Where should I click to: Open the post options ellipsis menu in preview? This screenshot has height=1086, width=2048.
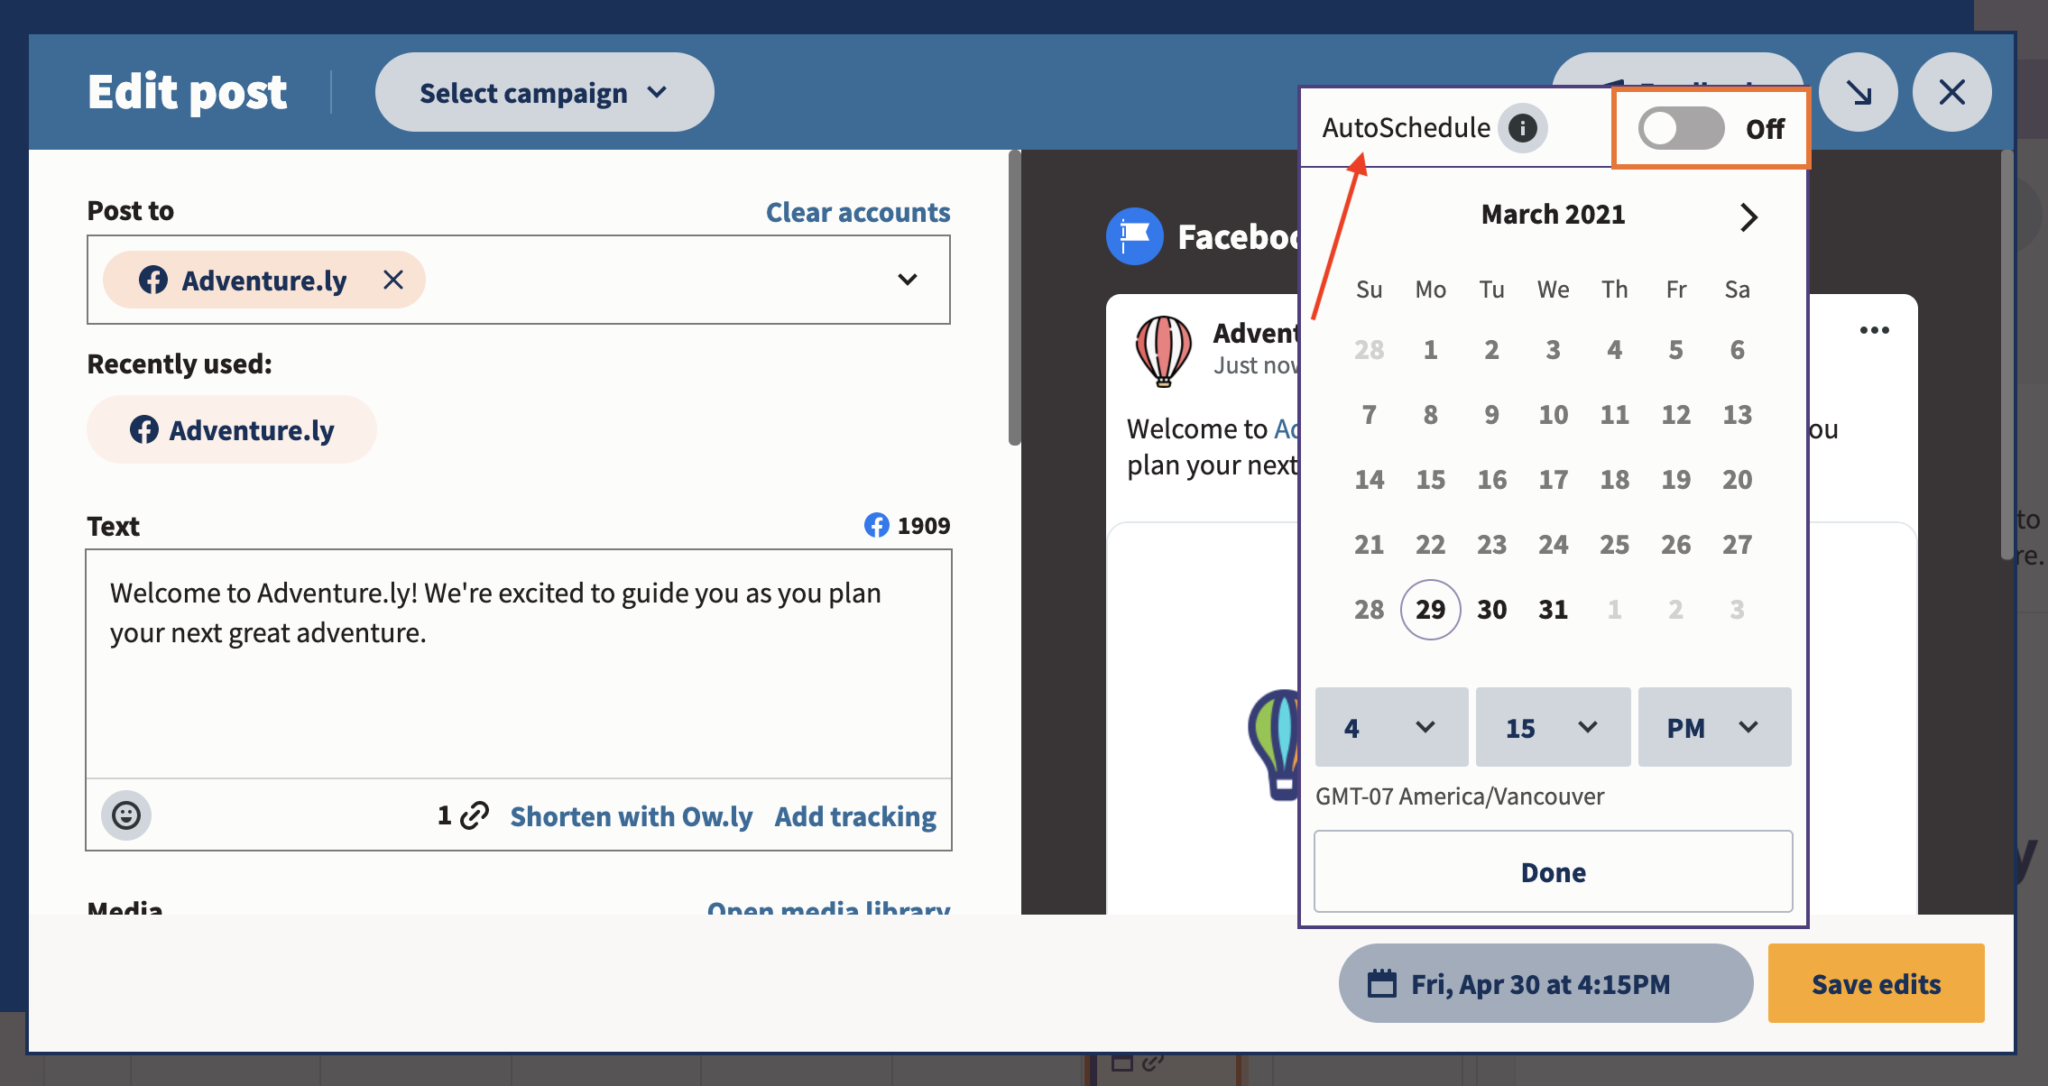point(1875,330)
